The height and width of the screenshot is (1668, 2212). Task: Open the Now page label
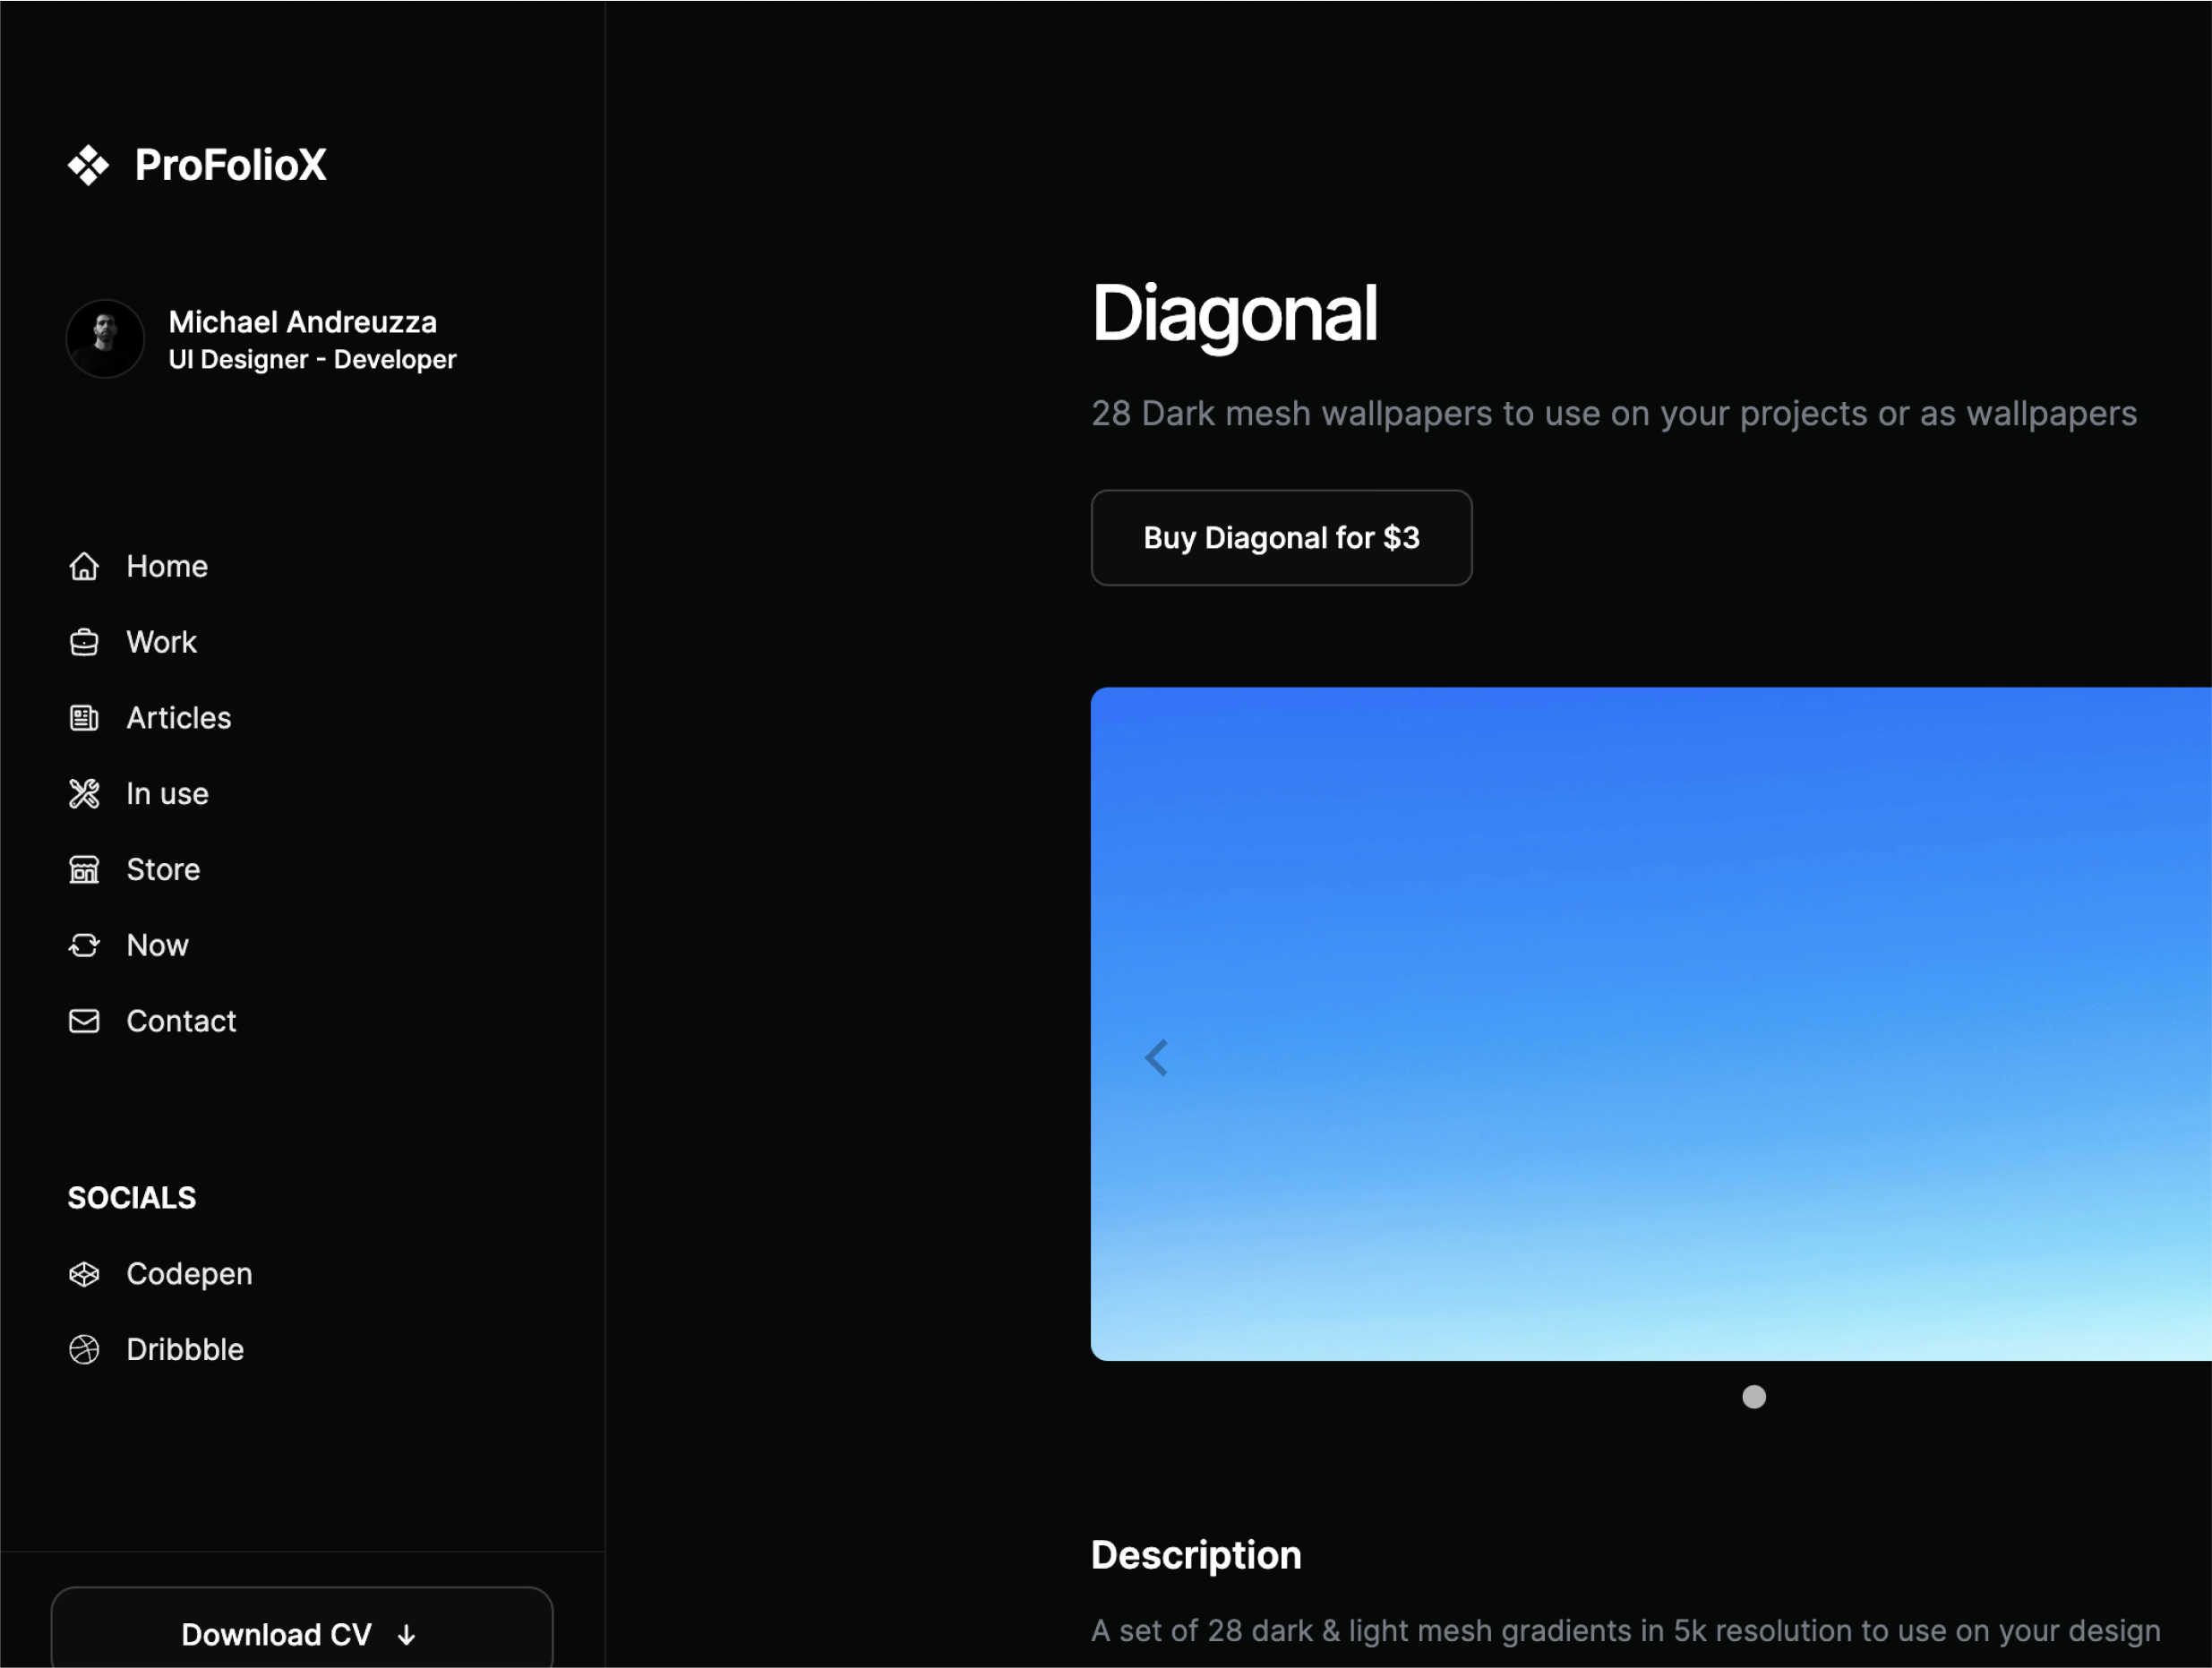(157, 946)
